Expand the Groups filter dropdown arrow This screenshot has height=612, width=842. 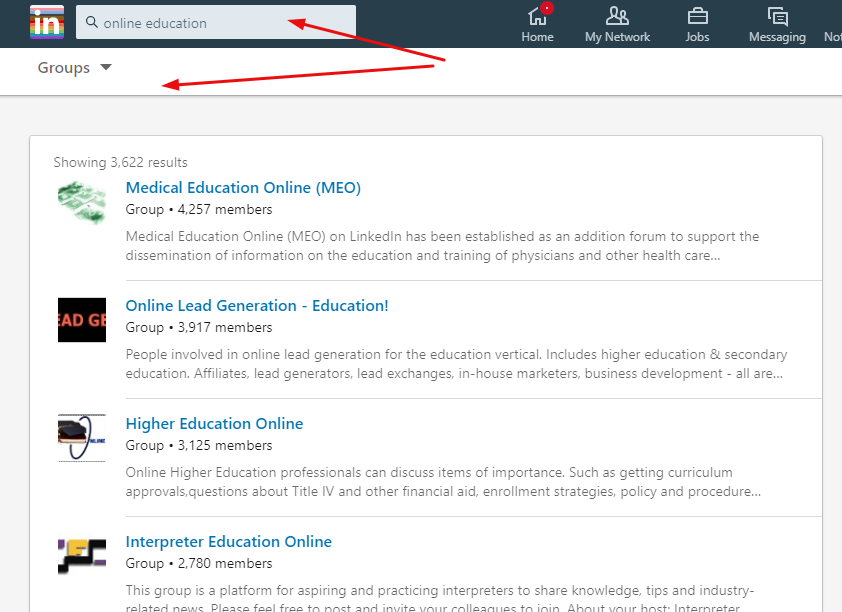107,68
